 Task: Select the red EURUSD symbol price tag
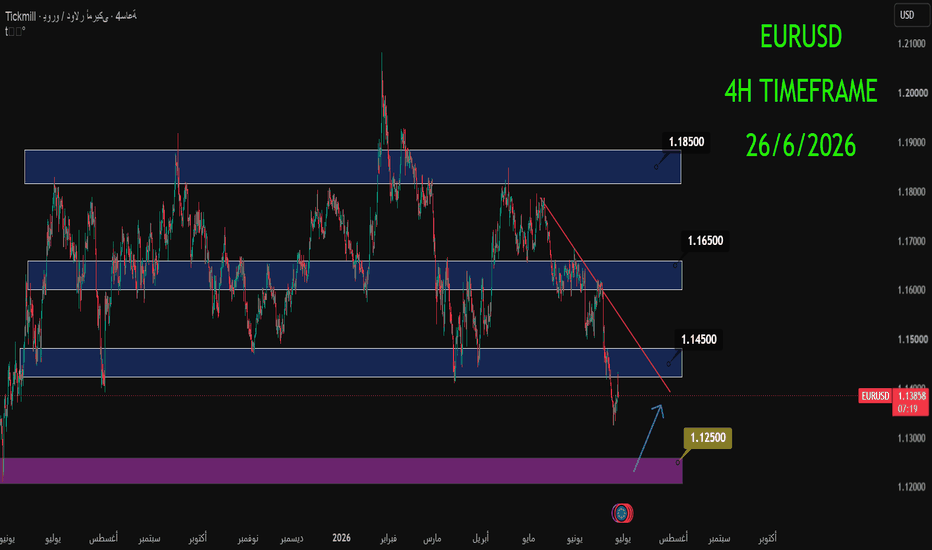point(875,396)
